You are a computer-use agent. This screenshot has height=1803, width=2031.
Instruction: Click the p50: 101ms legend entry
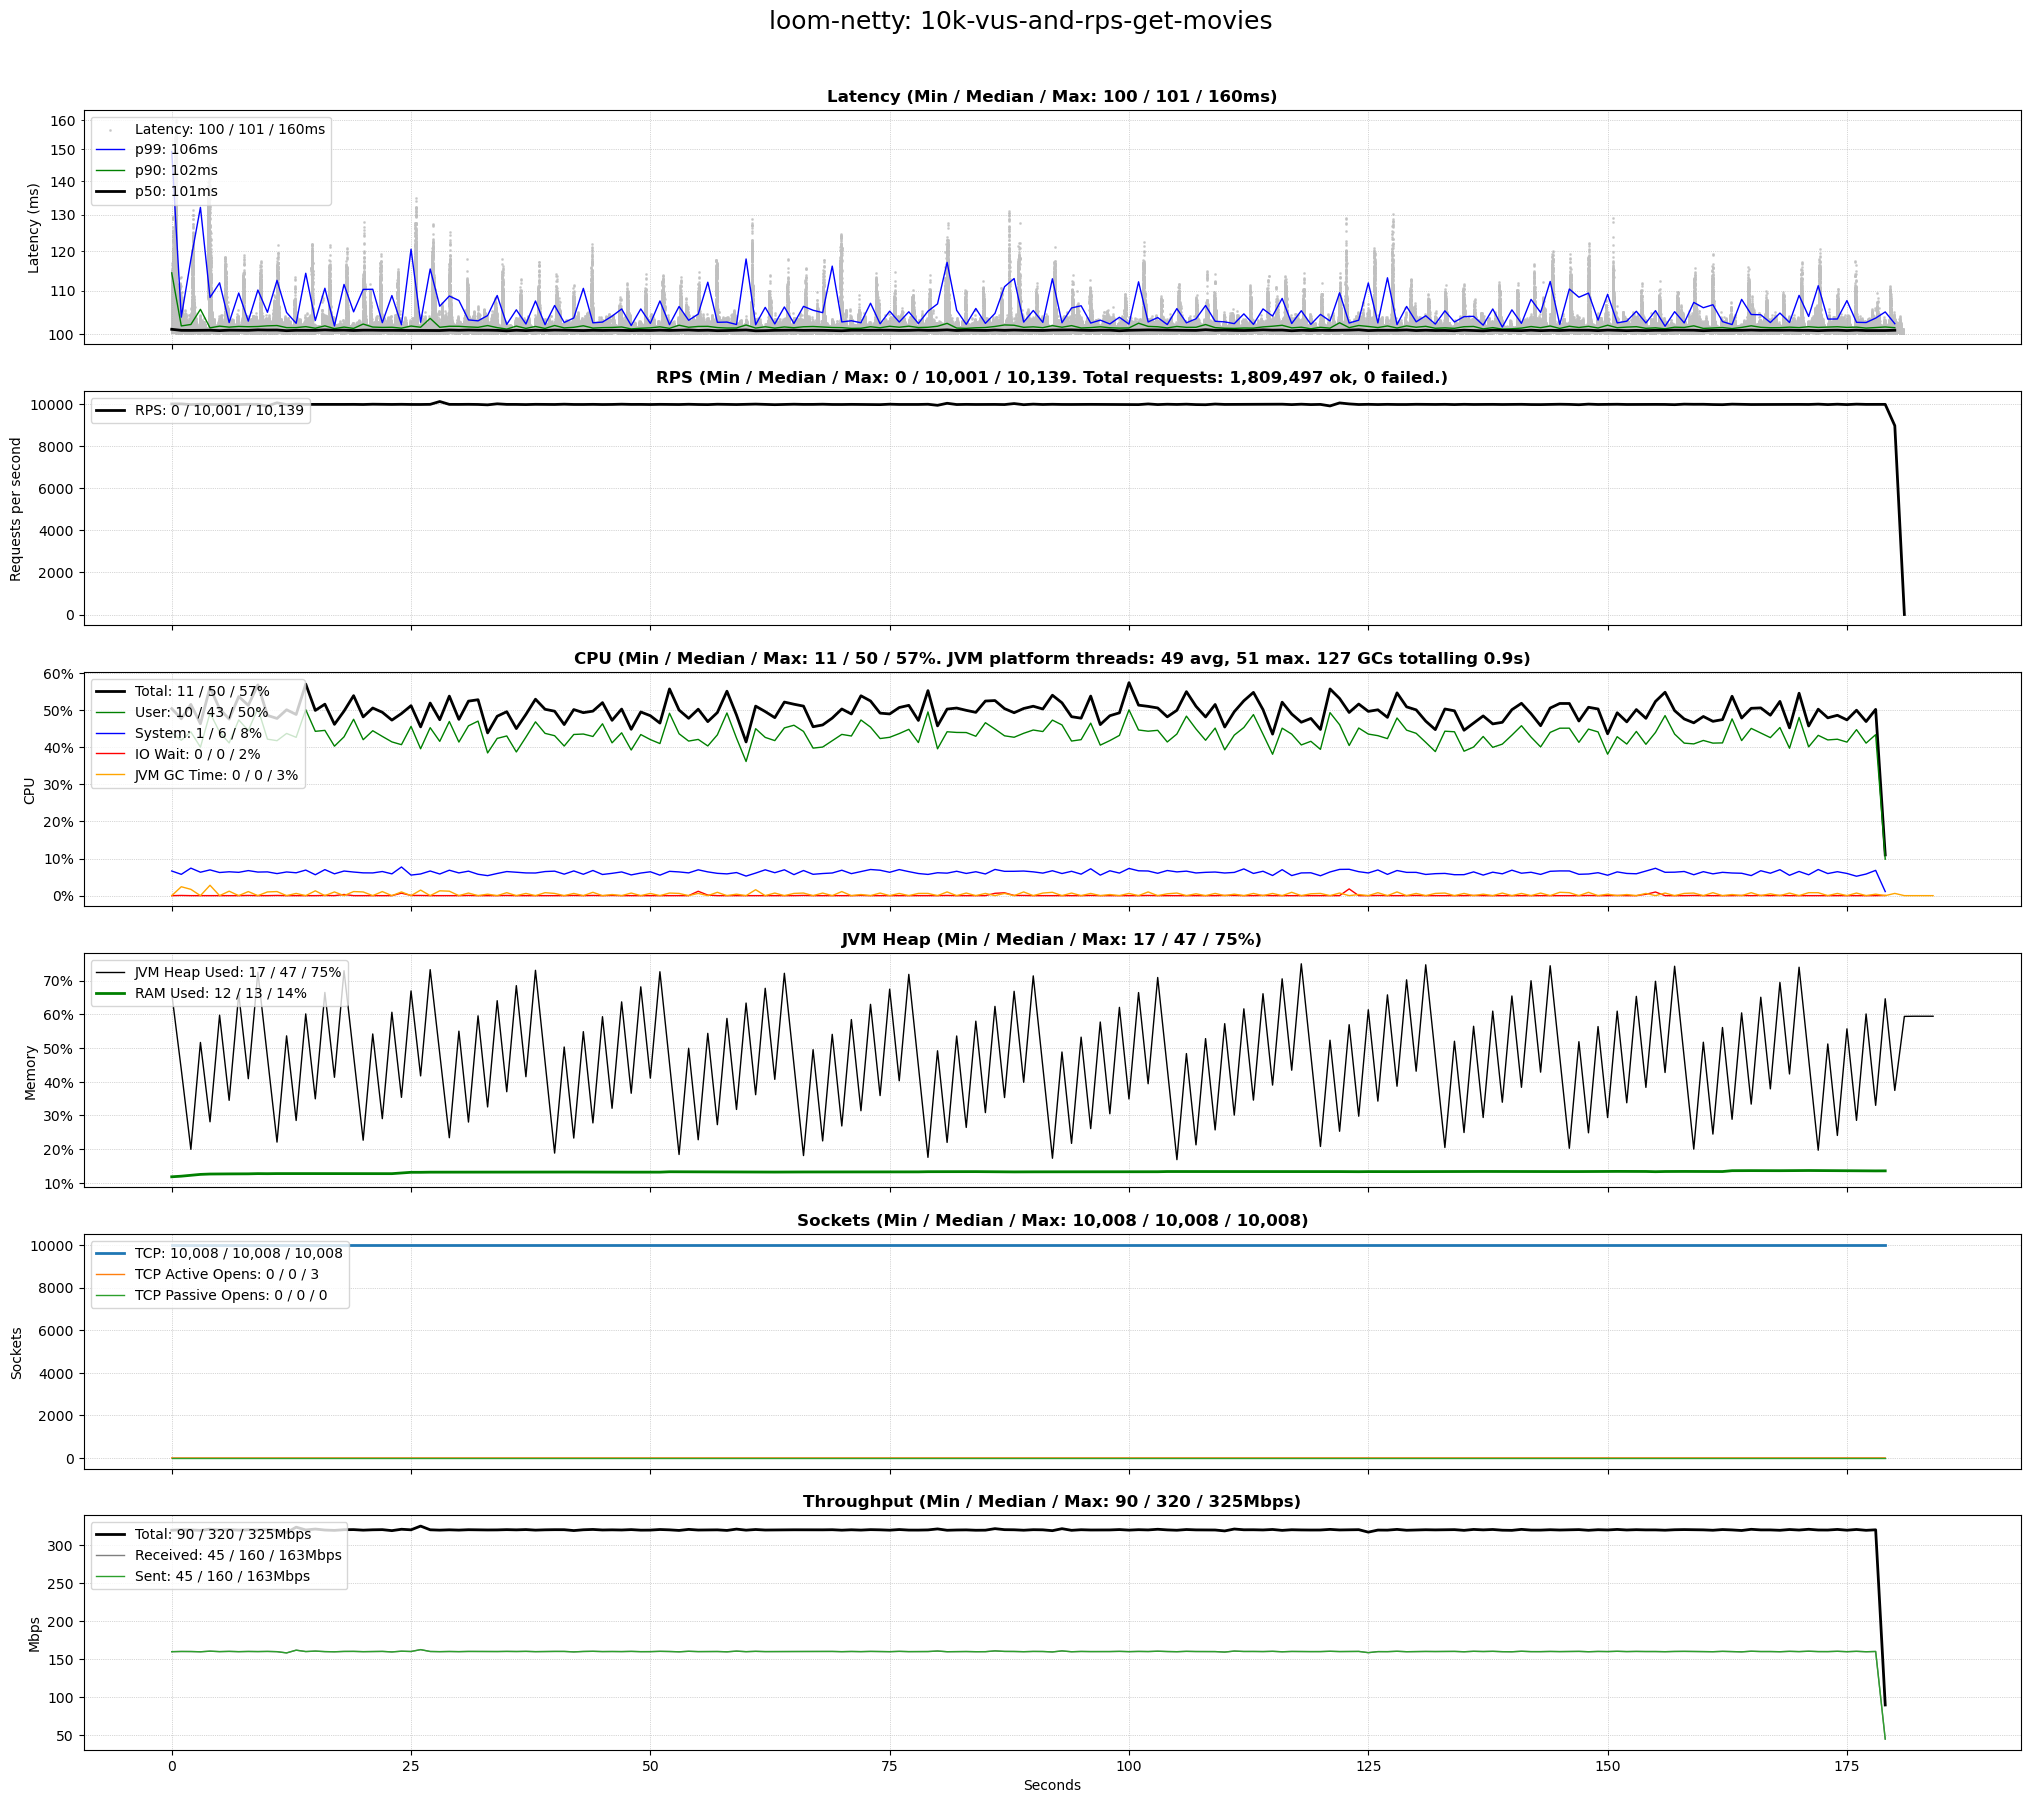tap(176, 192)
